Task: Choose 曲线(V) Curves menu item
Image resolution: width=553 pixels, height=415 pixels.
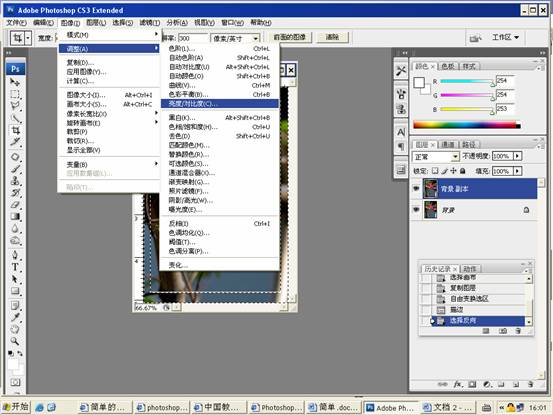Action: pyautogui.click(x=219, y=85)
